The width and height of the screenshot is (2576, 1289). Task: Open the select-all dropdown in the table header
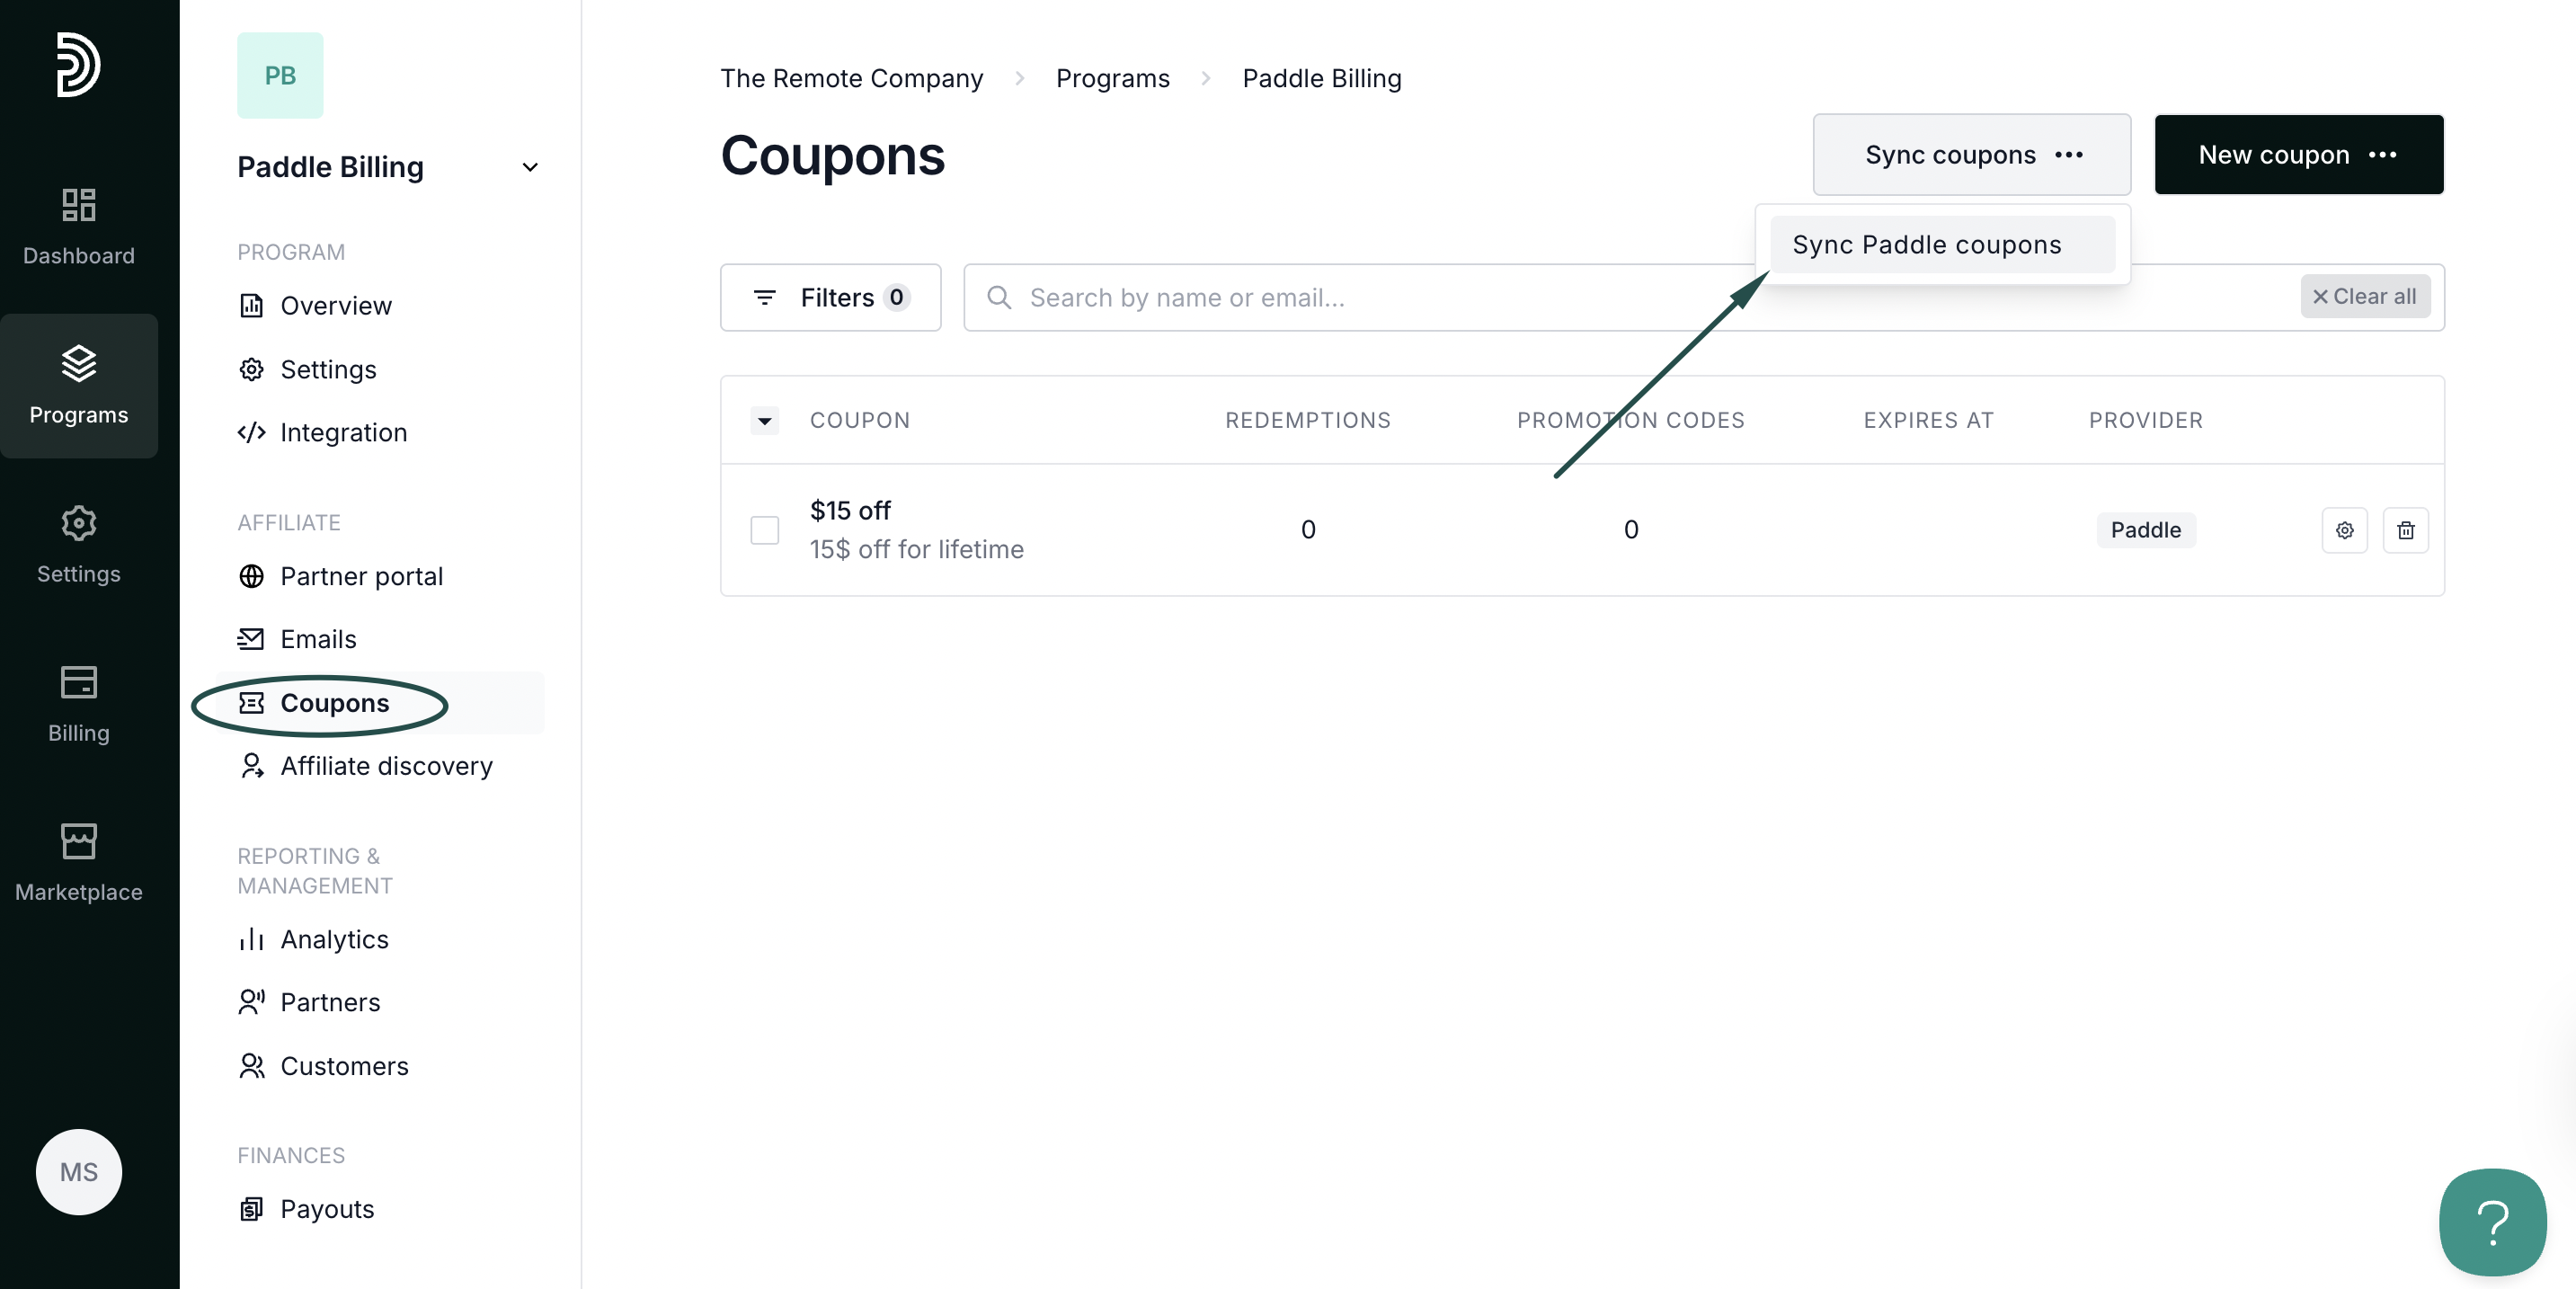point(765,421)
